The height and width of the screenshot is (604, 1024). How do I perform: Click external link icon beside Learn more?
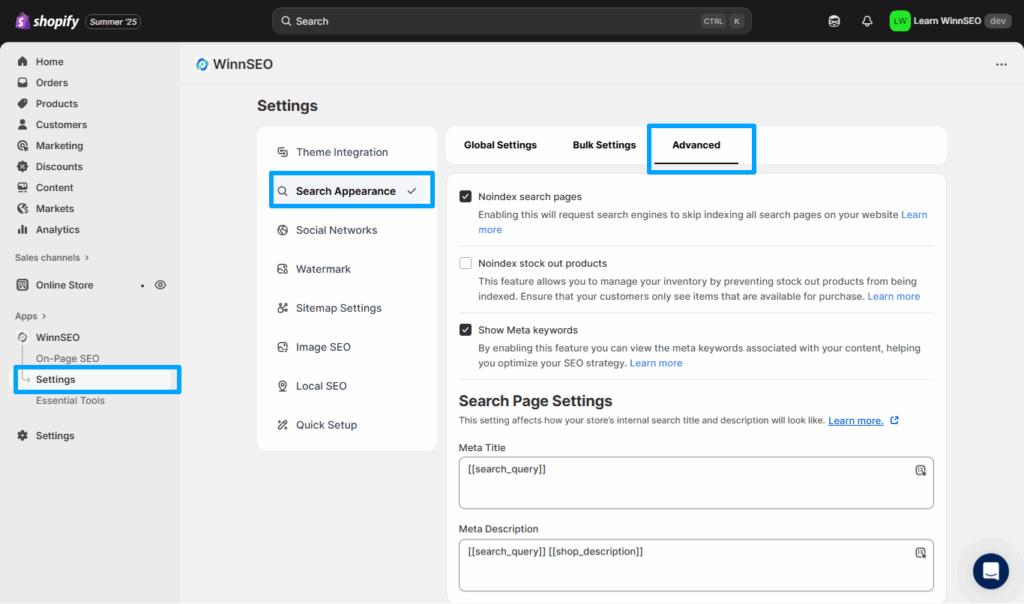tap(895, 420)
